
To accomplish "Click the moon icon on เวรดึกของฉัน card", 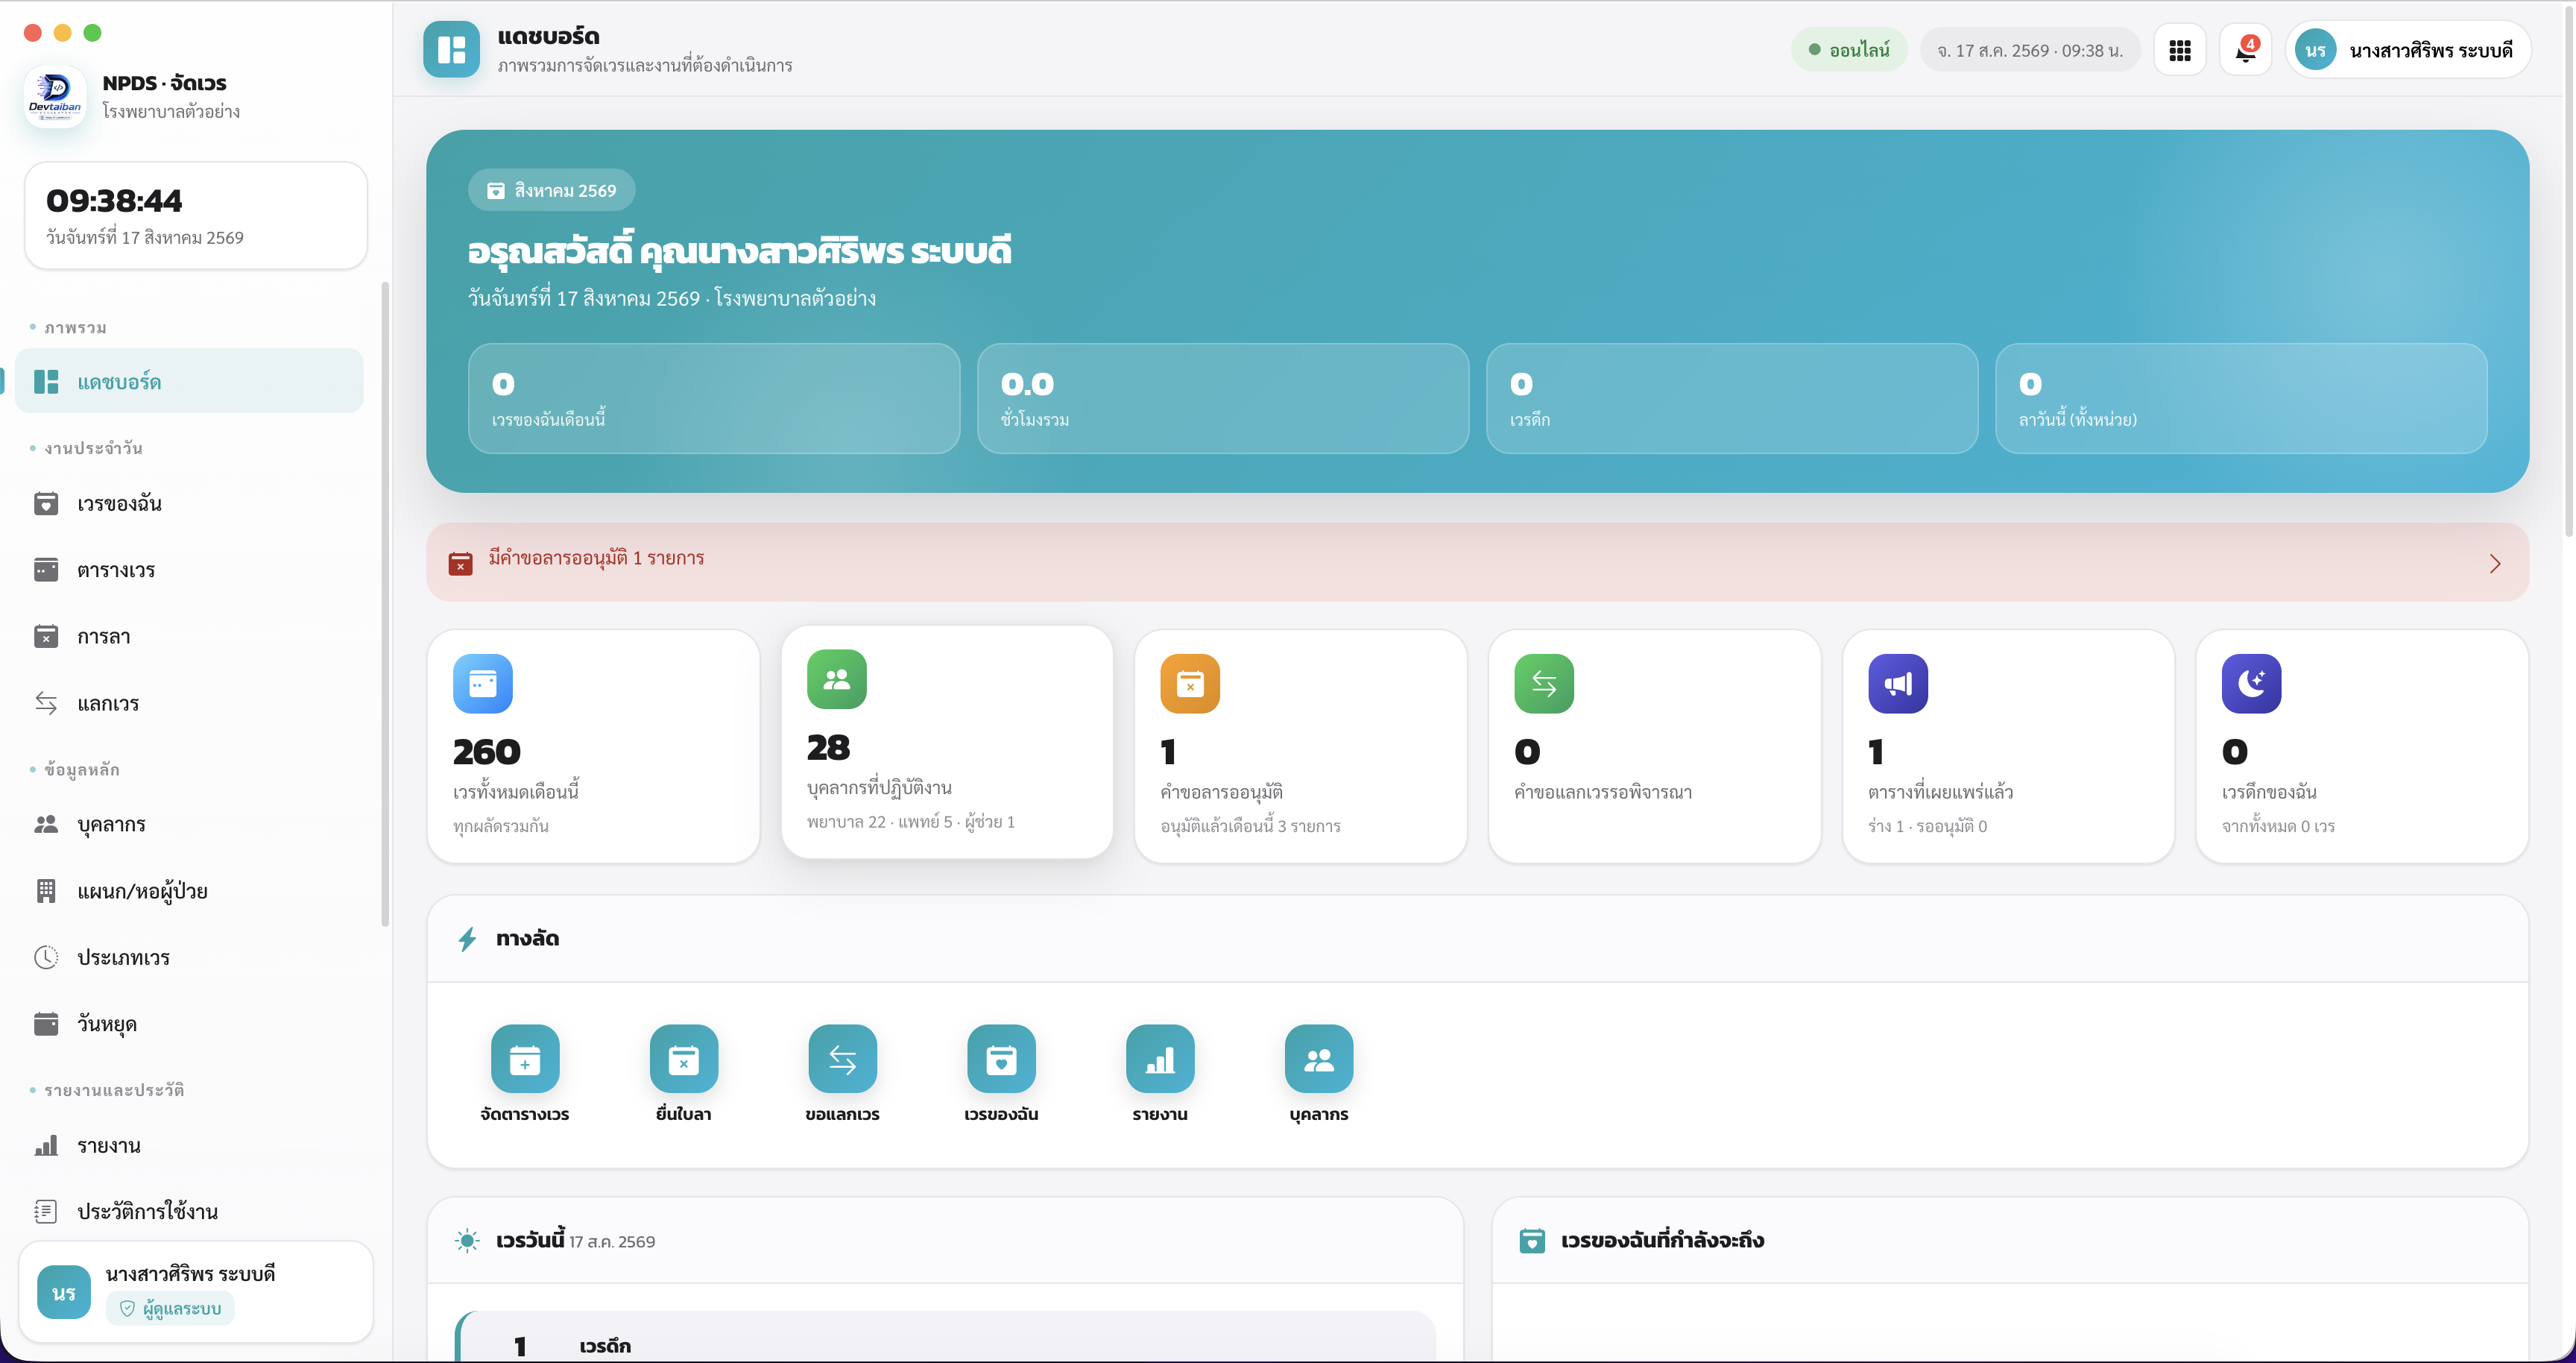I will pyautogui.click(x=2251, y=684).
